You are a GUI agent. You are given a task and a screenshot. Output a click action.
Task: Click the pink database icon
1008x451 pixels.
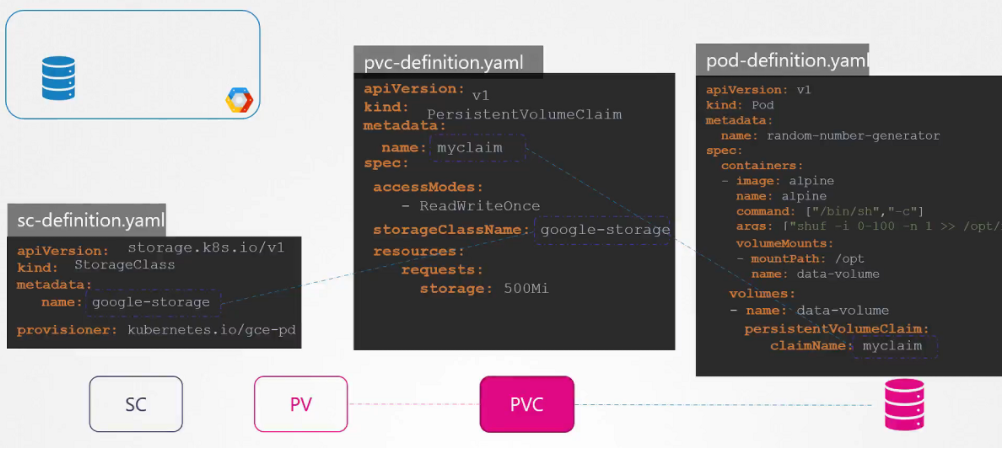point(904,405)
